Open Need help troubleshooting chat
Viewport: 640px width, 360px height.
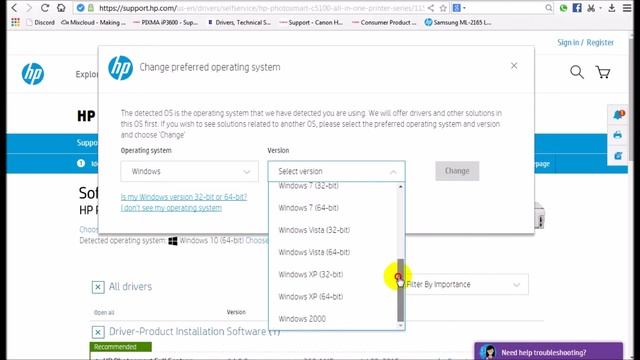click(x=549, y=352)
